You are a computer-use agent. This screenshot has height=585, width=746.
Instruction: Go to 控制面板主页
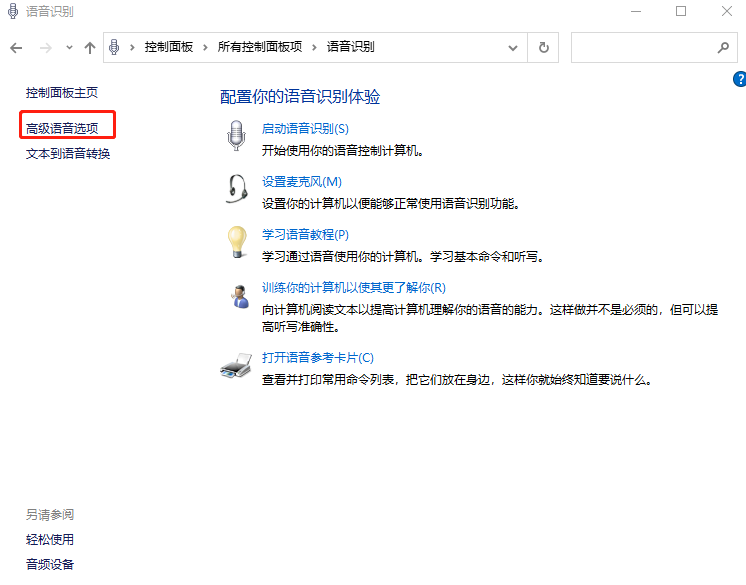pos(62,92)
